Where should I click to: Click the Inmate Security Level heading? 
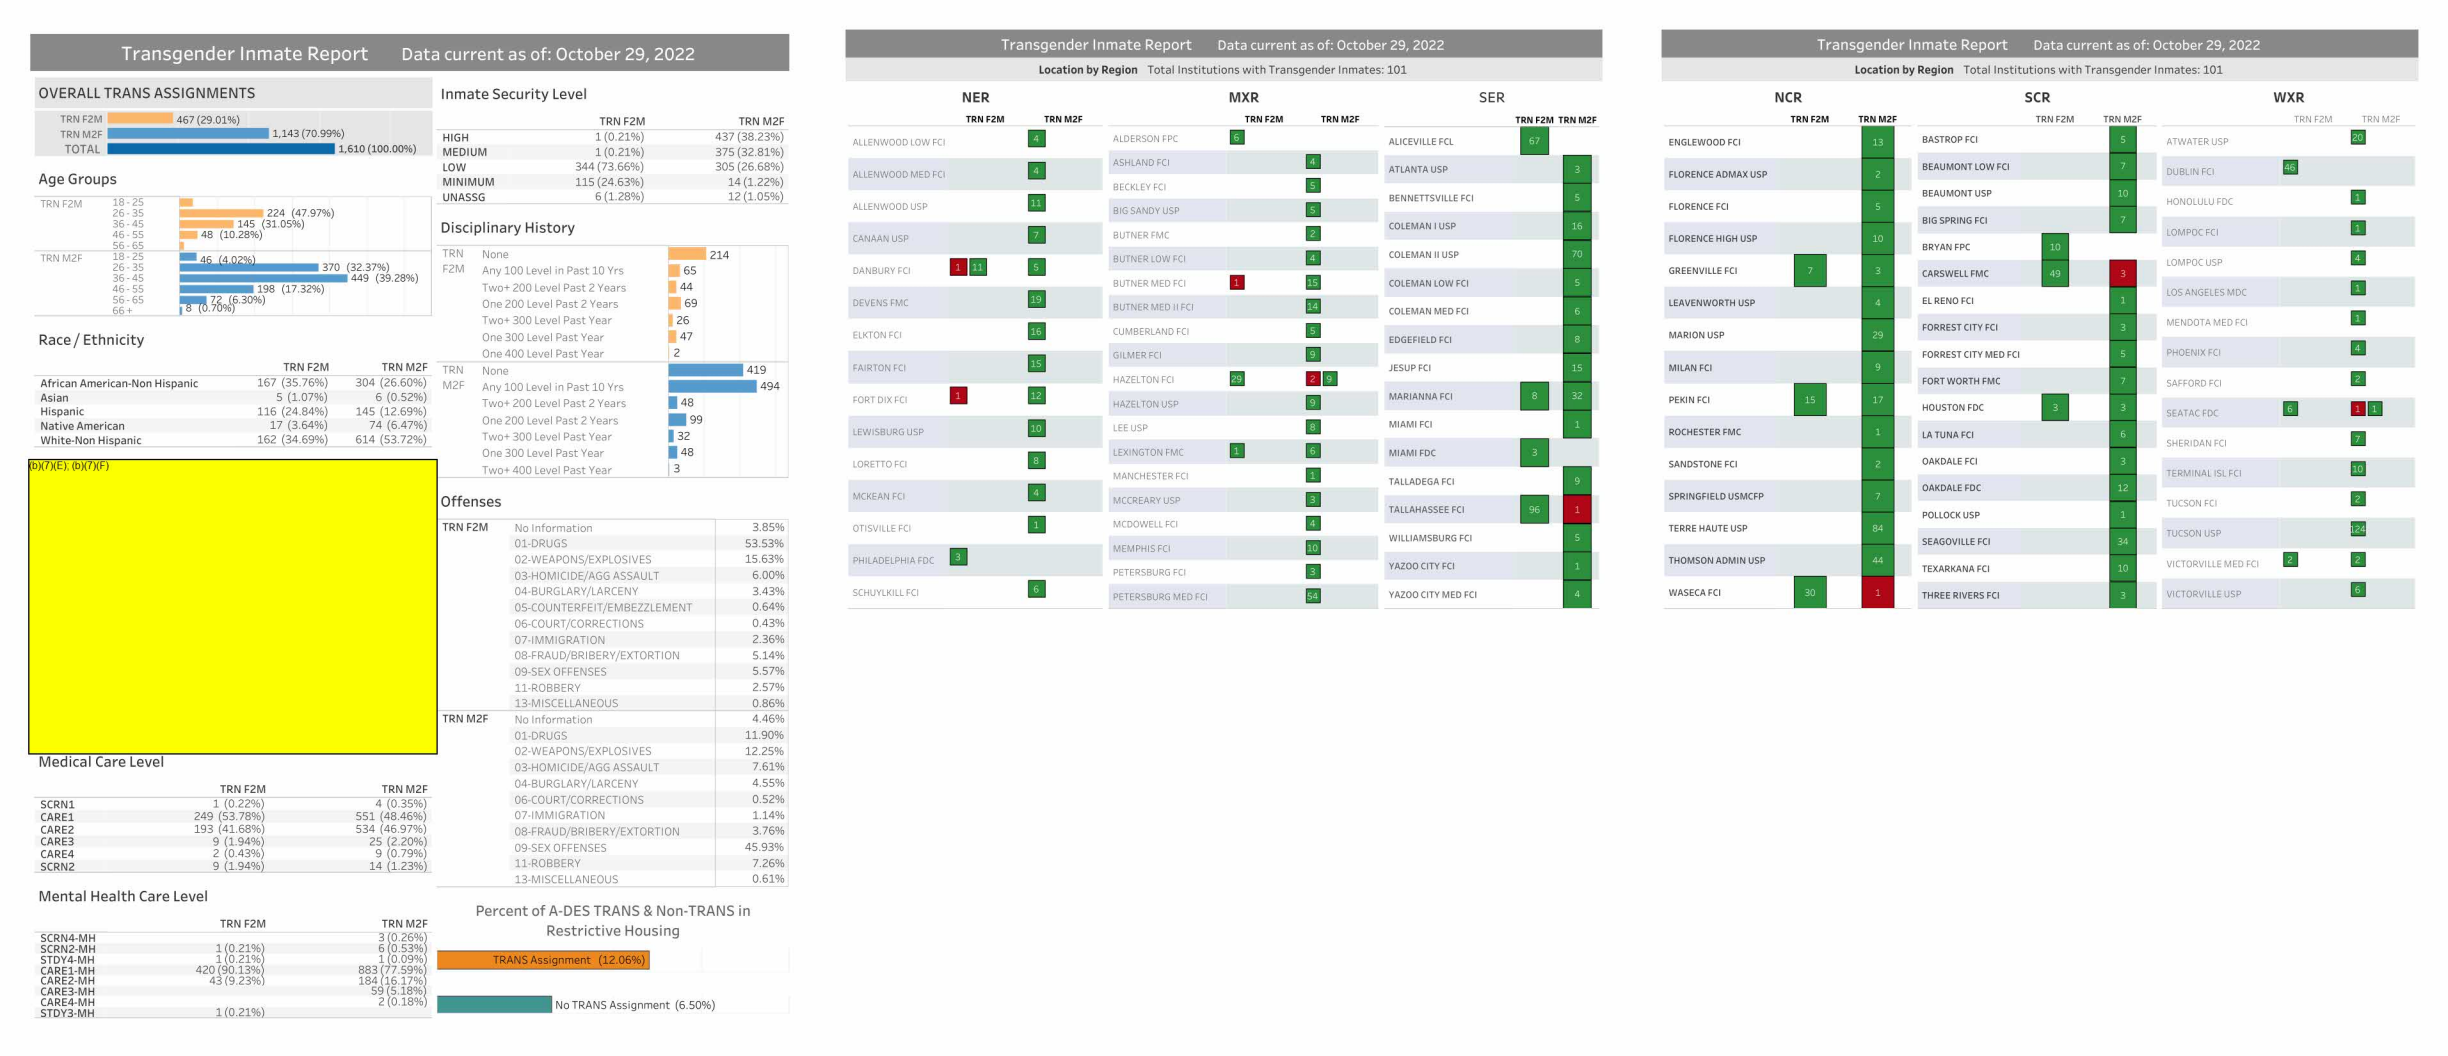513,94
